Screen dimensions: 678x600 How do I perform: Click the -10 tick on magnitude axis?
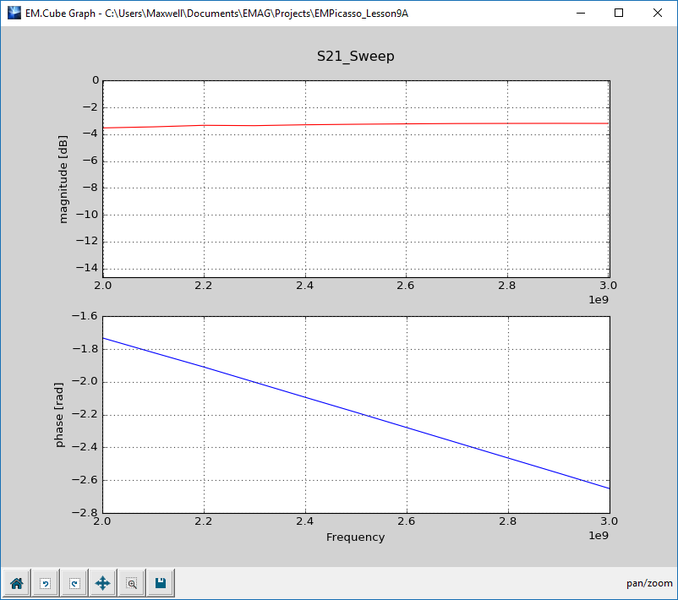coord(87,214)
